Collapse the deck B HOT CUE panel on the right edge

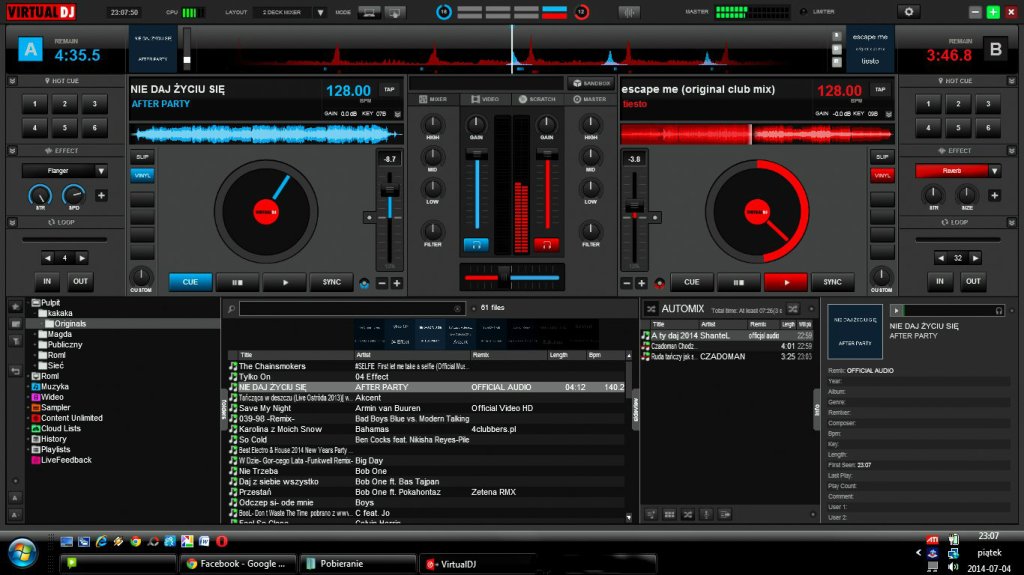[1012, 81]
